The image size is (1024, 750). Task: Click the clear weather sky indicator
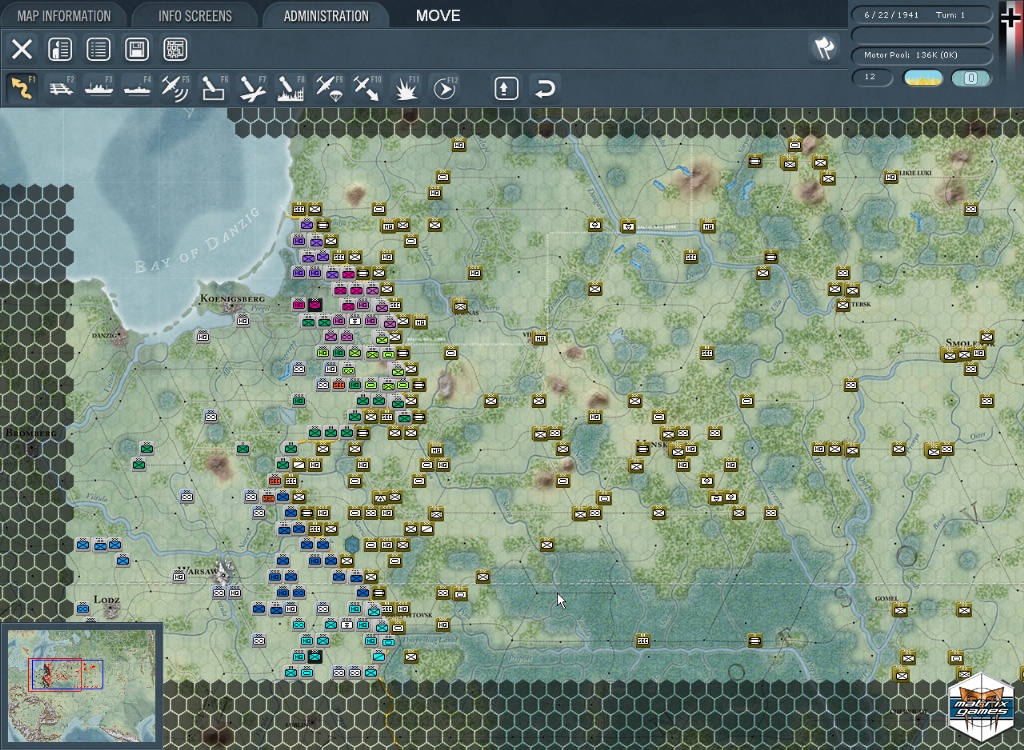pyautogui.click(x=923, y=78)
